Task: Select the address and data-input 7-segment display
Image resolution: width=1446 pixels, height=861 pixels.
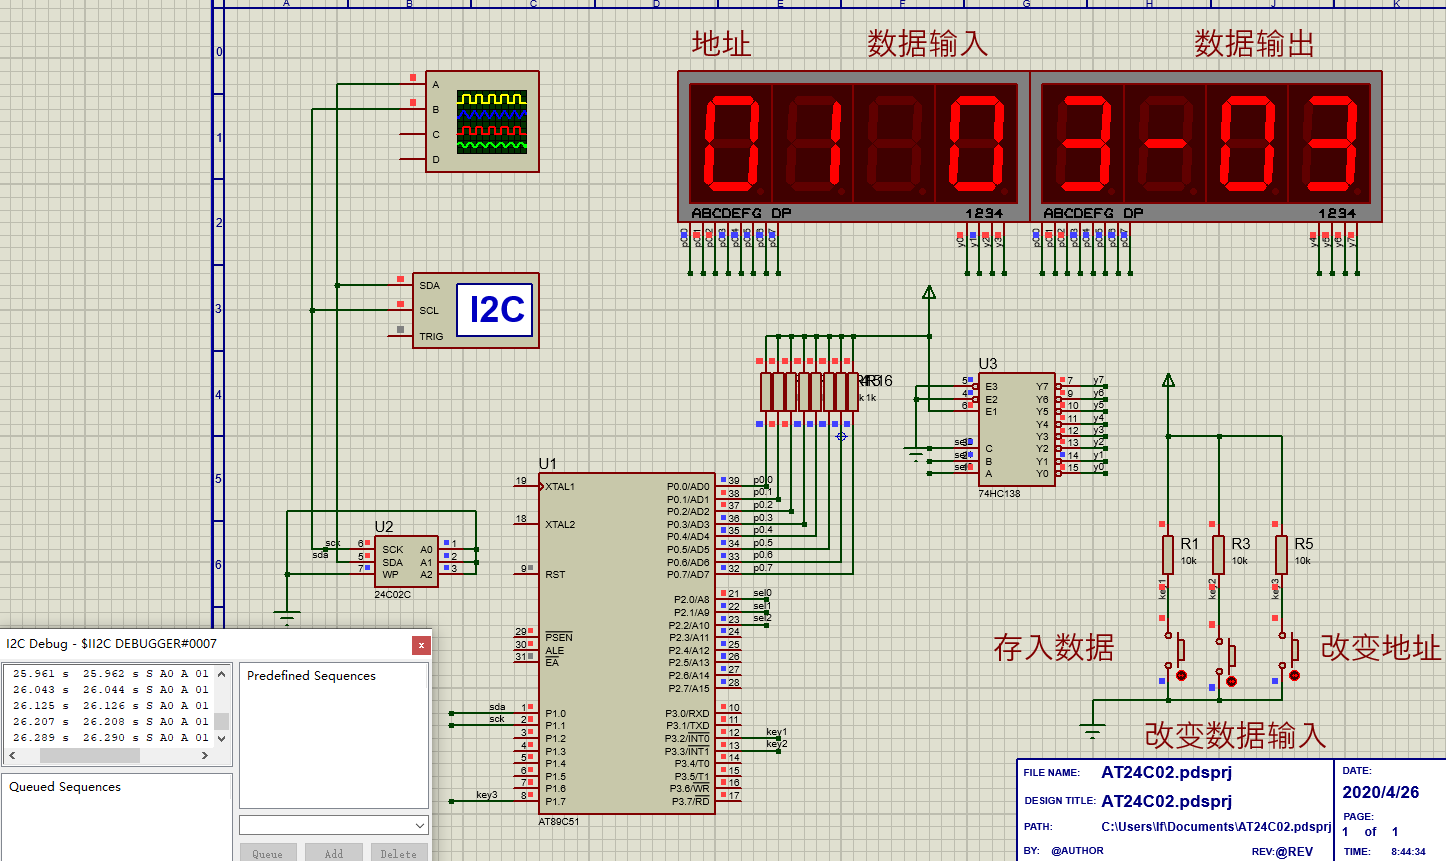Action: click(x=854, y=146)
